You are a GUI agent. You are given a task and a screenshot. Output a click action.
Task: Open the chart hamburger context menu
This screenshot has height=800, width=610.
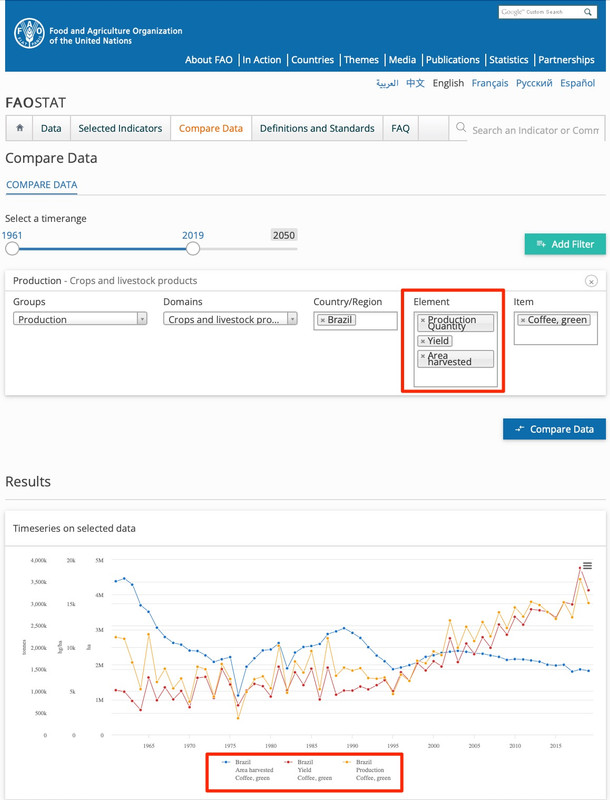point(588,566)
